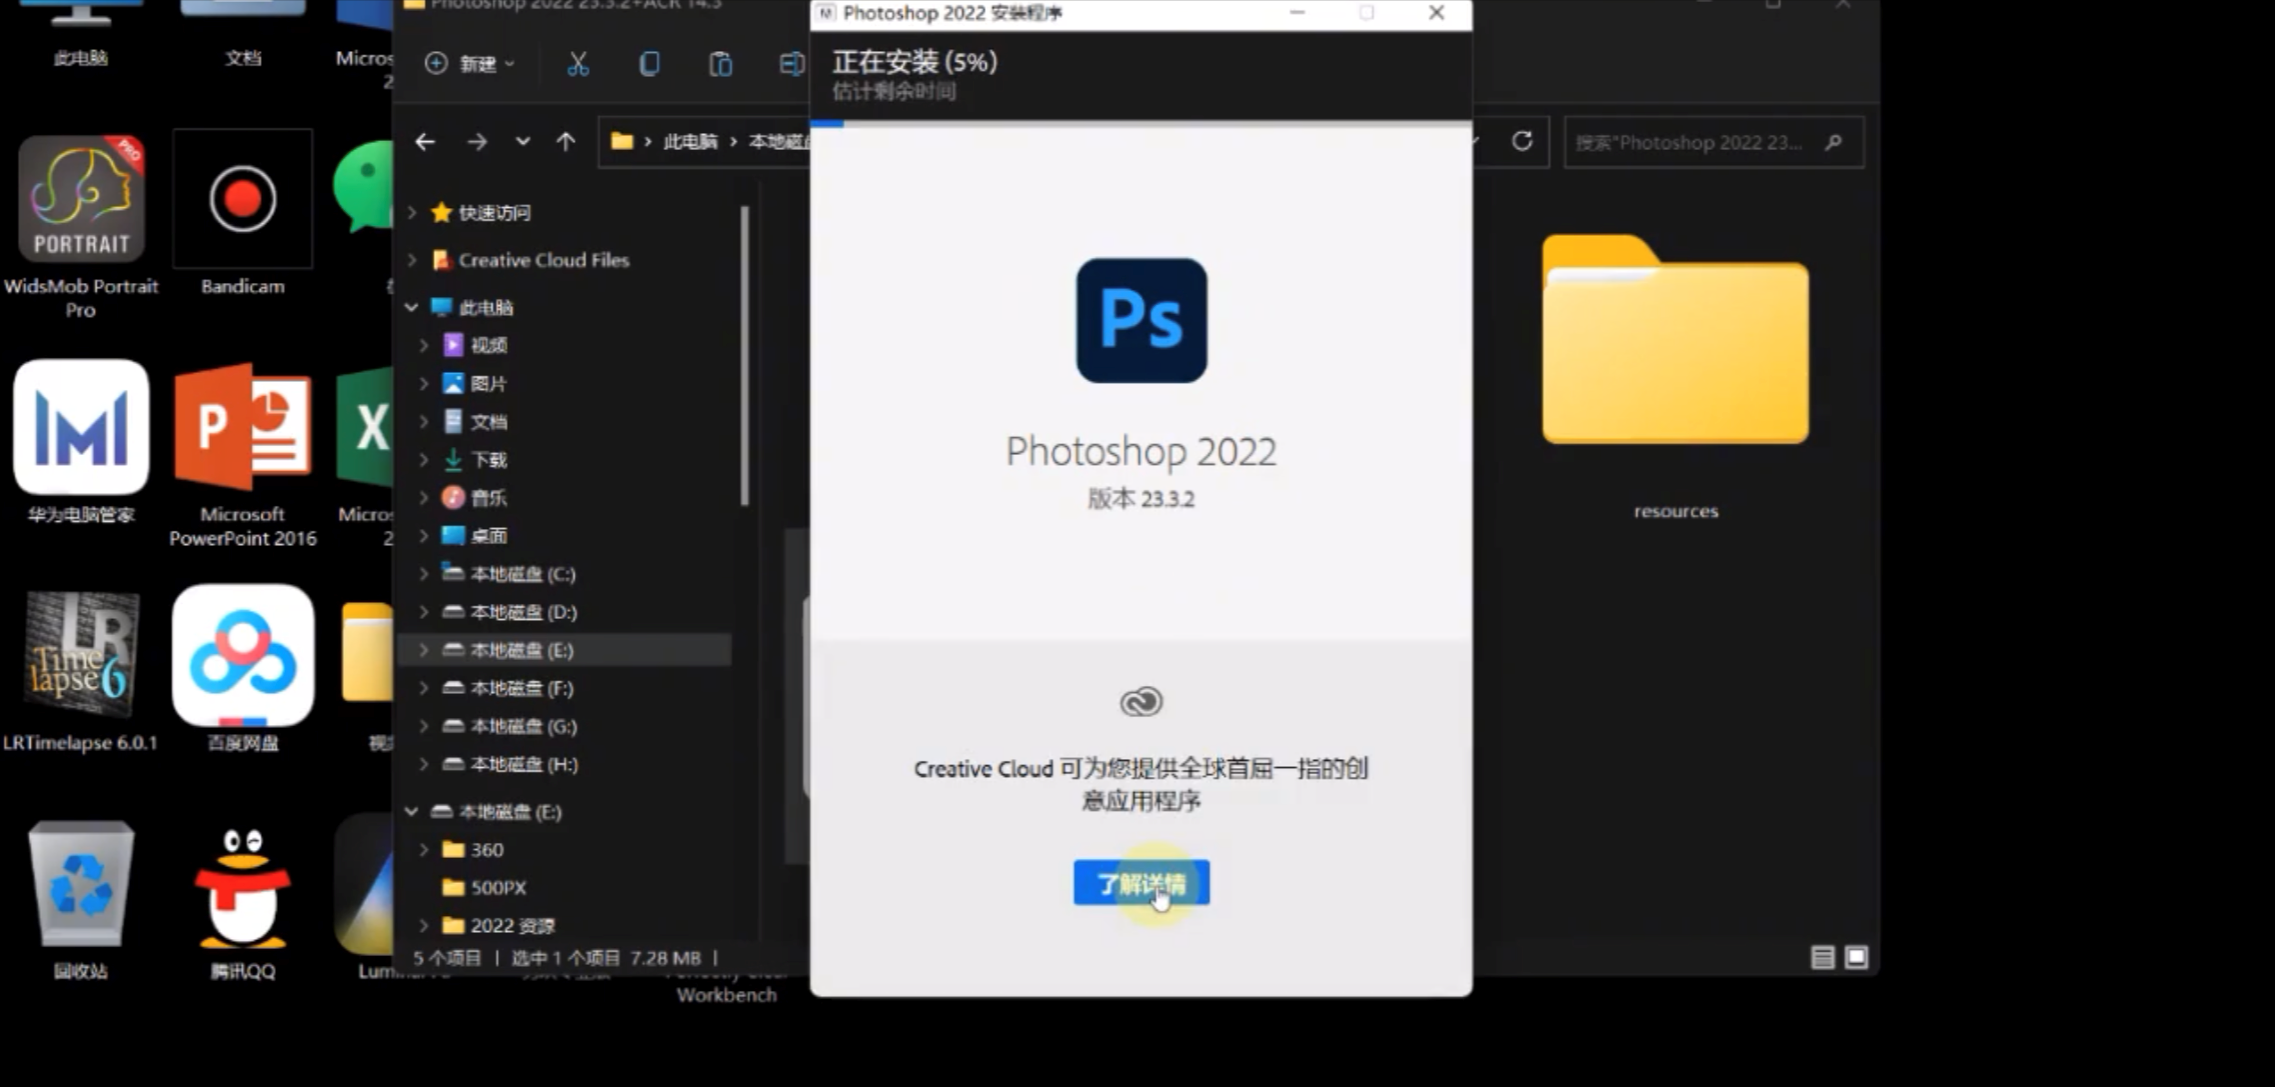This screenshot has height=1087, width=2275.
Task: Click navigation pane vertical scrollbar
Action: coord(745,356)
